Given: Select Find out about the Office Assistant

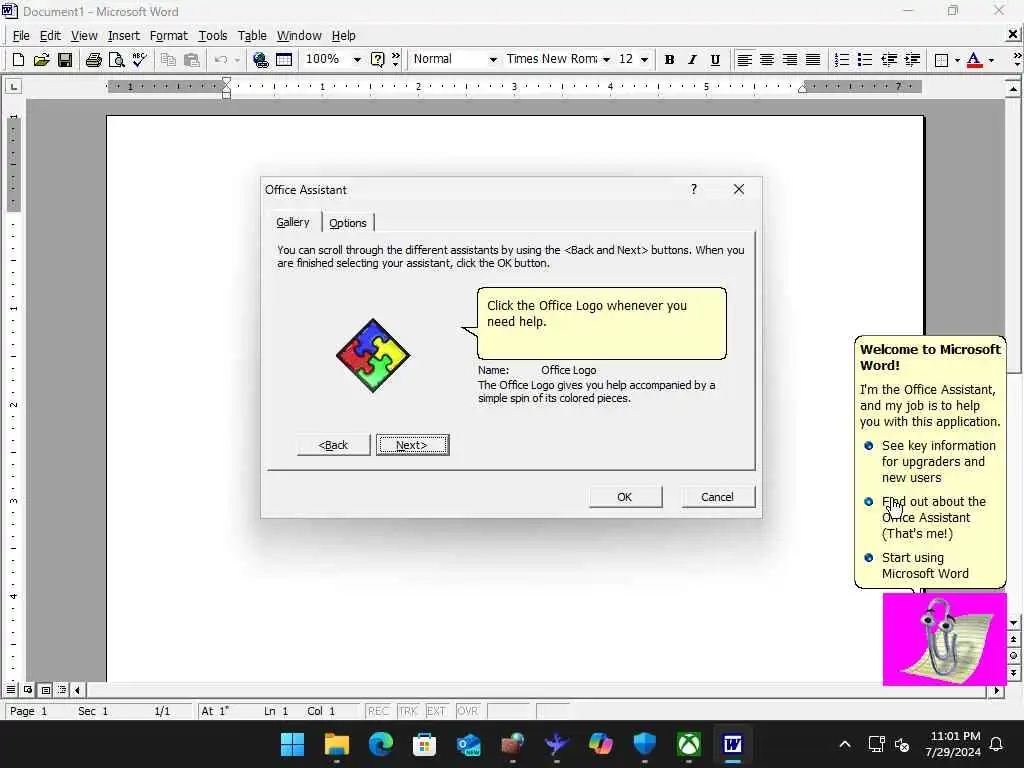Looking at the screenshot, I should point(927,517).
